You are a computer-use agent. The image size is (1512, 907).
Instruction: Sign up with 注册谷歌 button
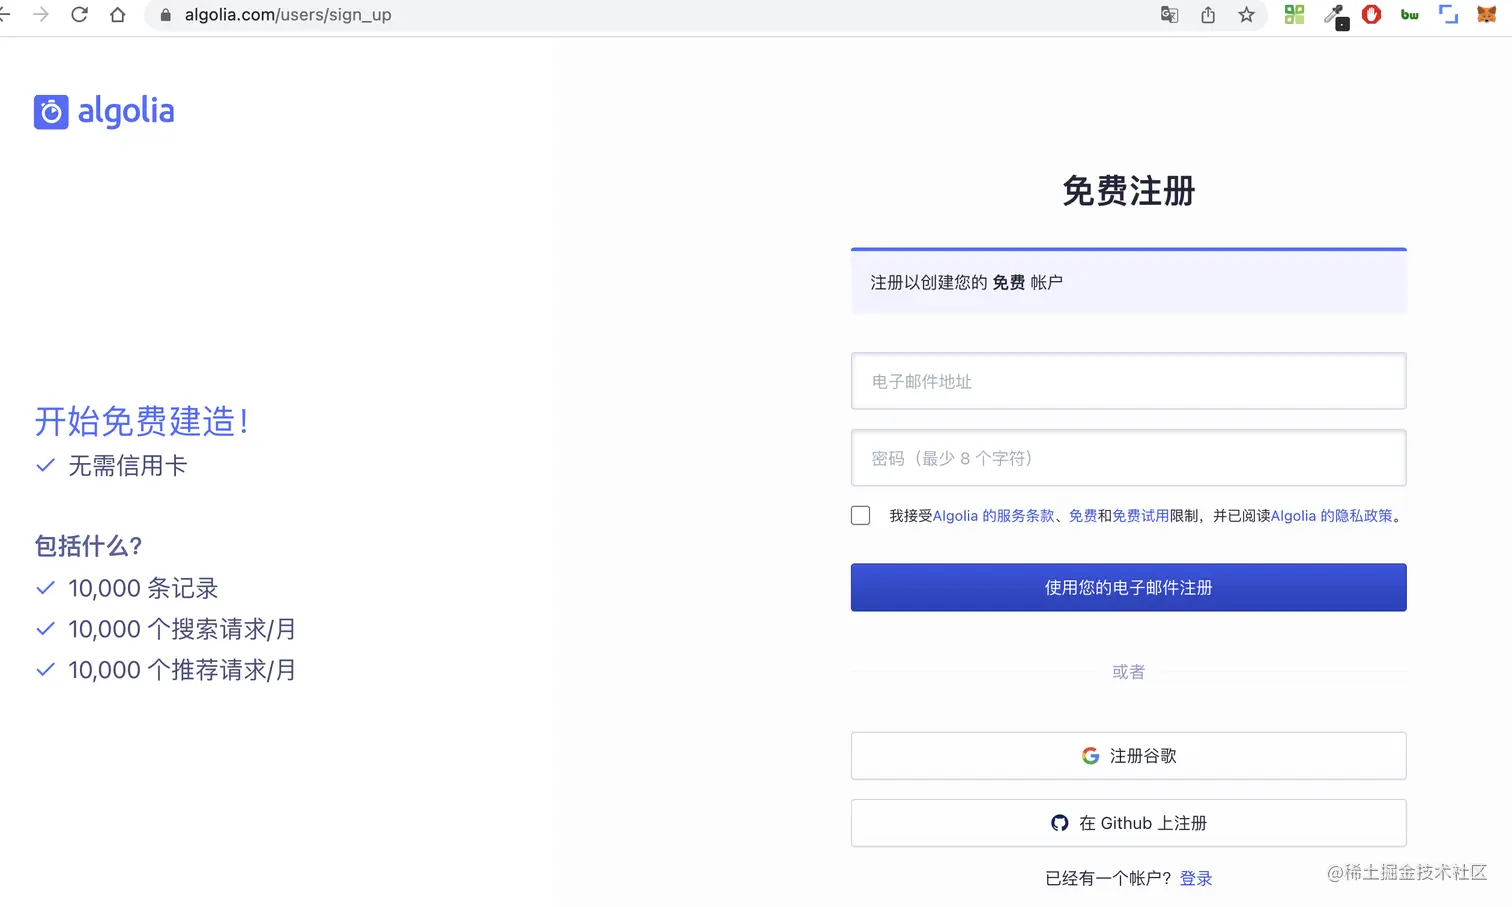1128,756
